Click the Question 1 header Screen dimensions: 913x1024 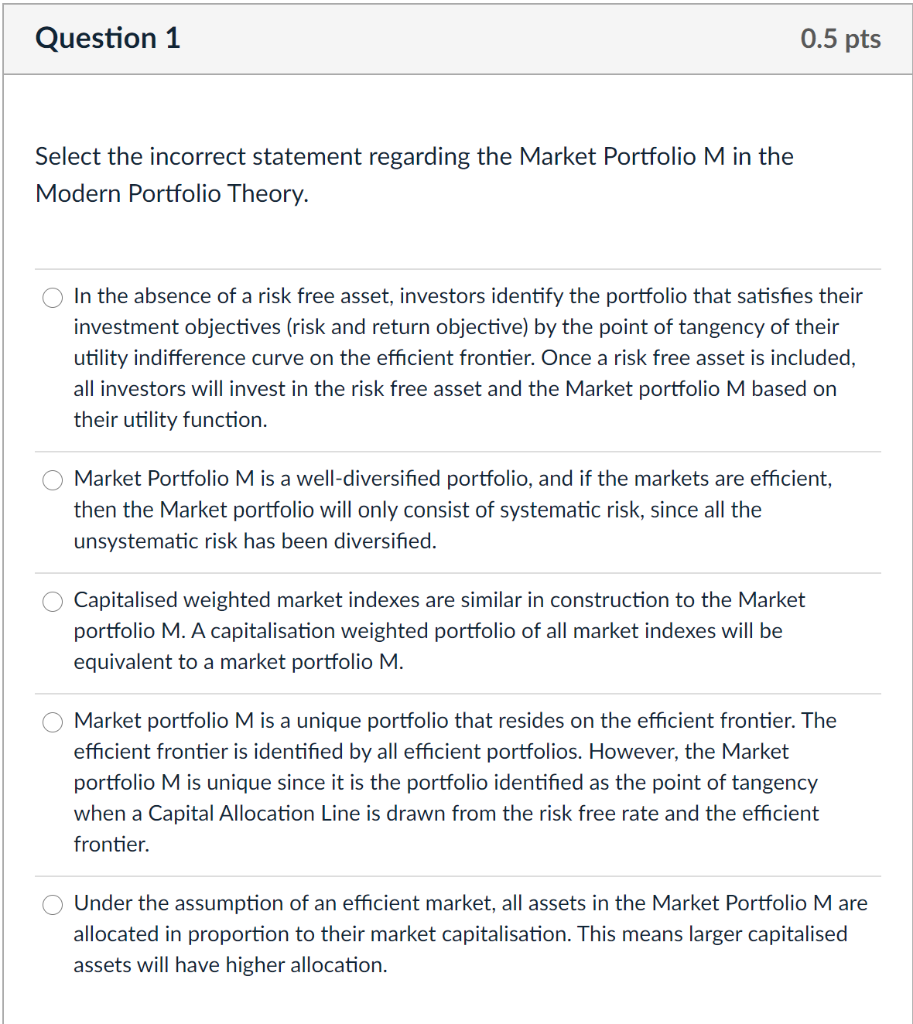click(x=107, y=39)
